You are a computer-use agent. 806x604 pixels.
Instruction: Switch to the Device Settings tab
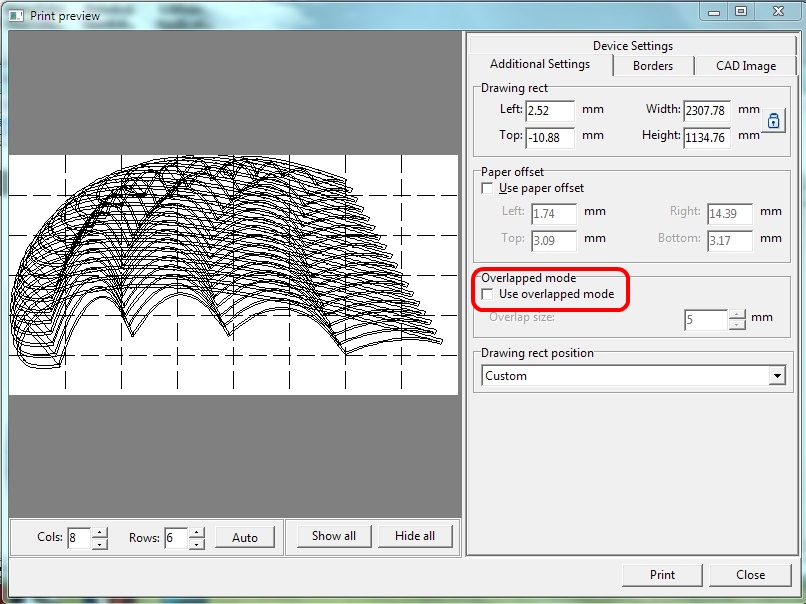tap(632, 46)
